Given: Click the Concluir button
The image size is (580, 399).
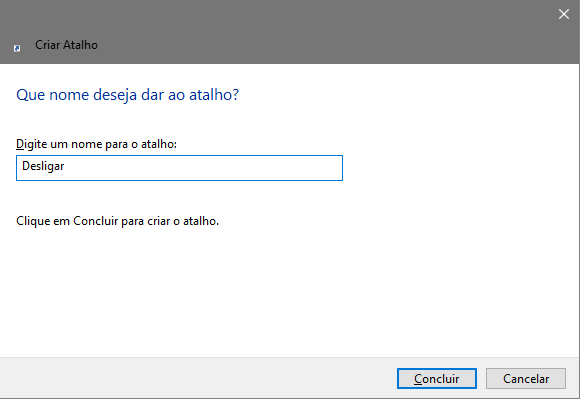Looking at the screenshot, I should [436, 378].
